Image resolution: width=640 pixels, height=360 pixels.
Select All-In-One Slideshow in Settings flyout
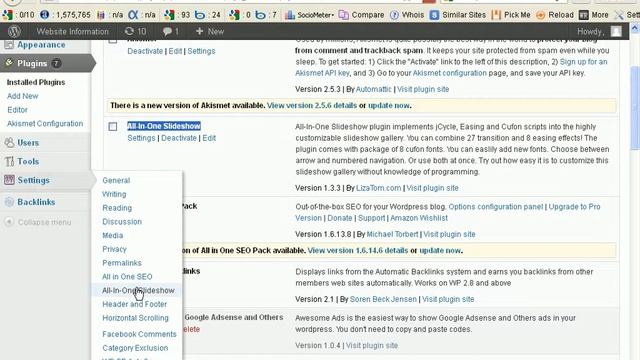[x=138, y=291]
